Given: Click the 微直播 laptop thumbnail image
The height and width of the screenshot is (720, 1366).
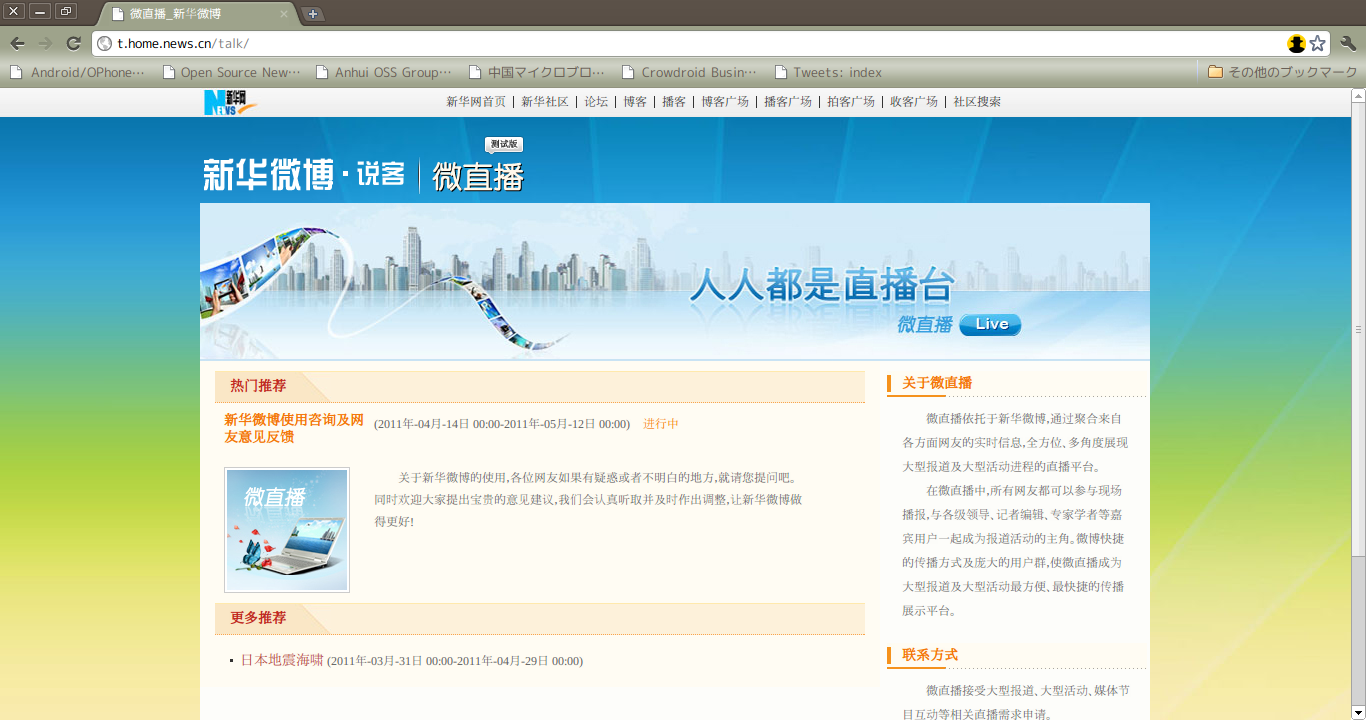Looking at the screenshot, I should pos(287,530).
